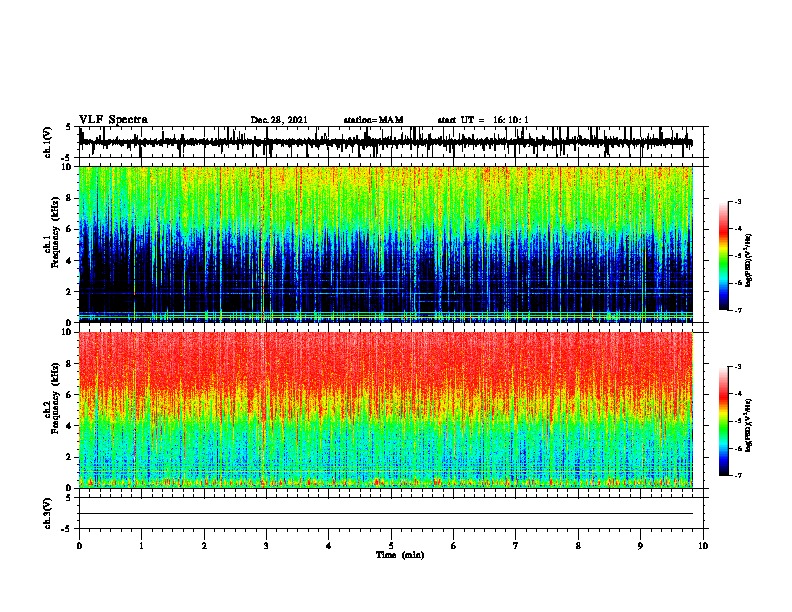Click the "-7" label on ch.2 color bar
Screen dimensions: 792x612
click(737, 475)
